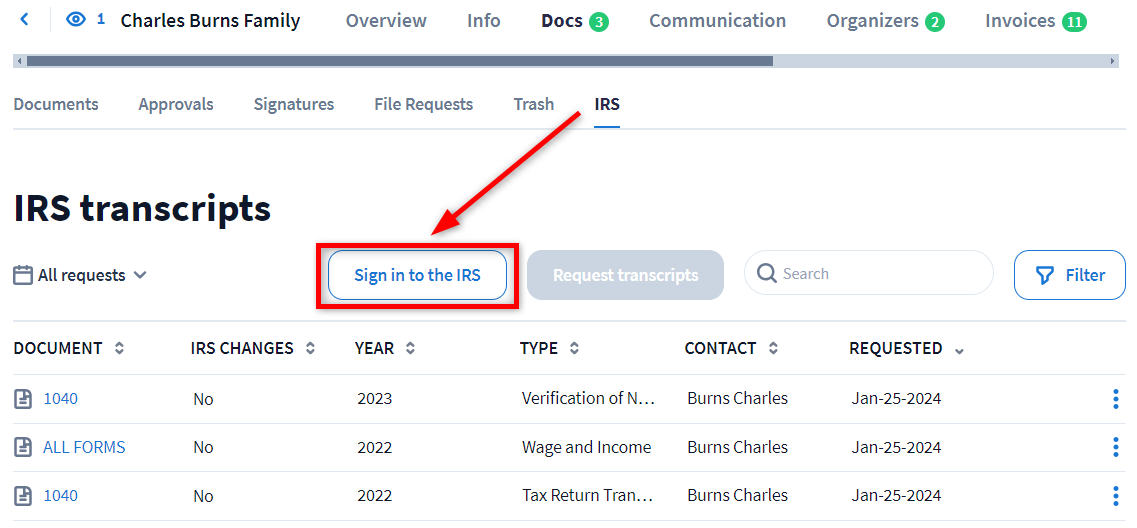Screen dimensions: 1137x528
Task: Open the ALL FORMS transcript link
Action: coord(84,448)
